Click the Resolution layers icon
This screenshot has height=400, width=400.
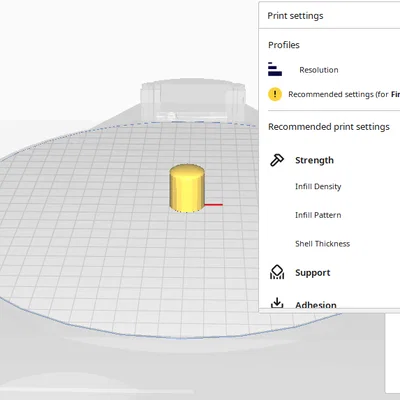pyautogui.click(x=275, y=69)
